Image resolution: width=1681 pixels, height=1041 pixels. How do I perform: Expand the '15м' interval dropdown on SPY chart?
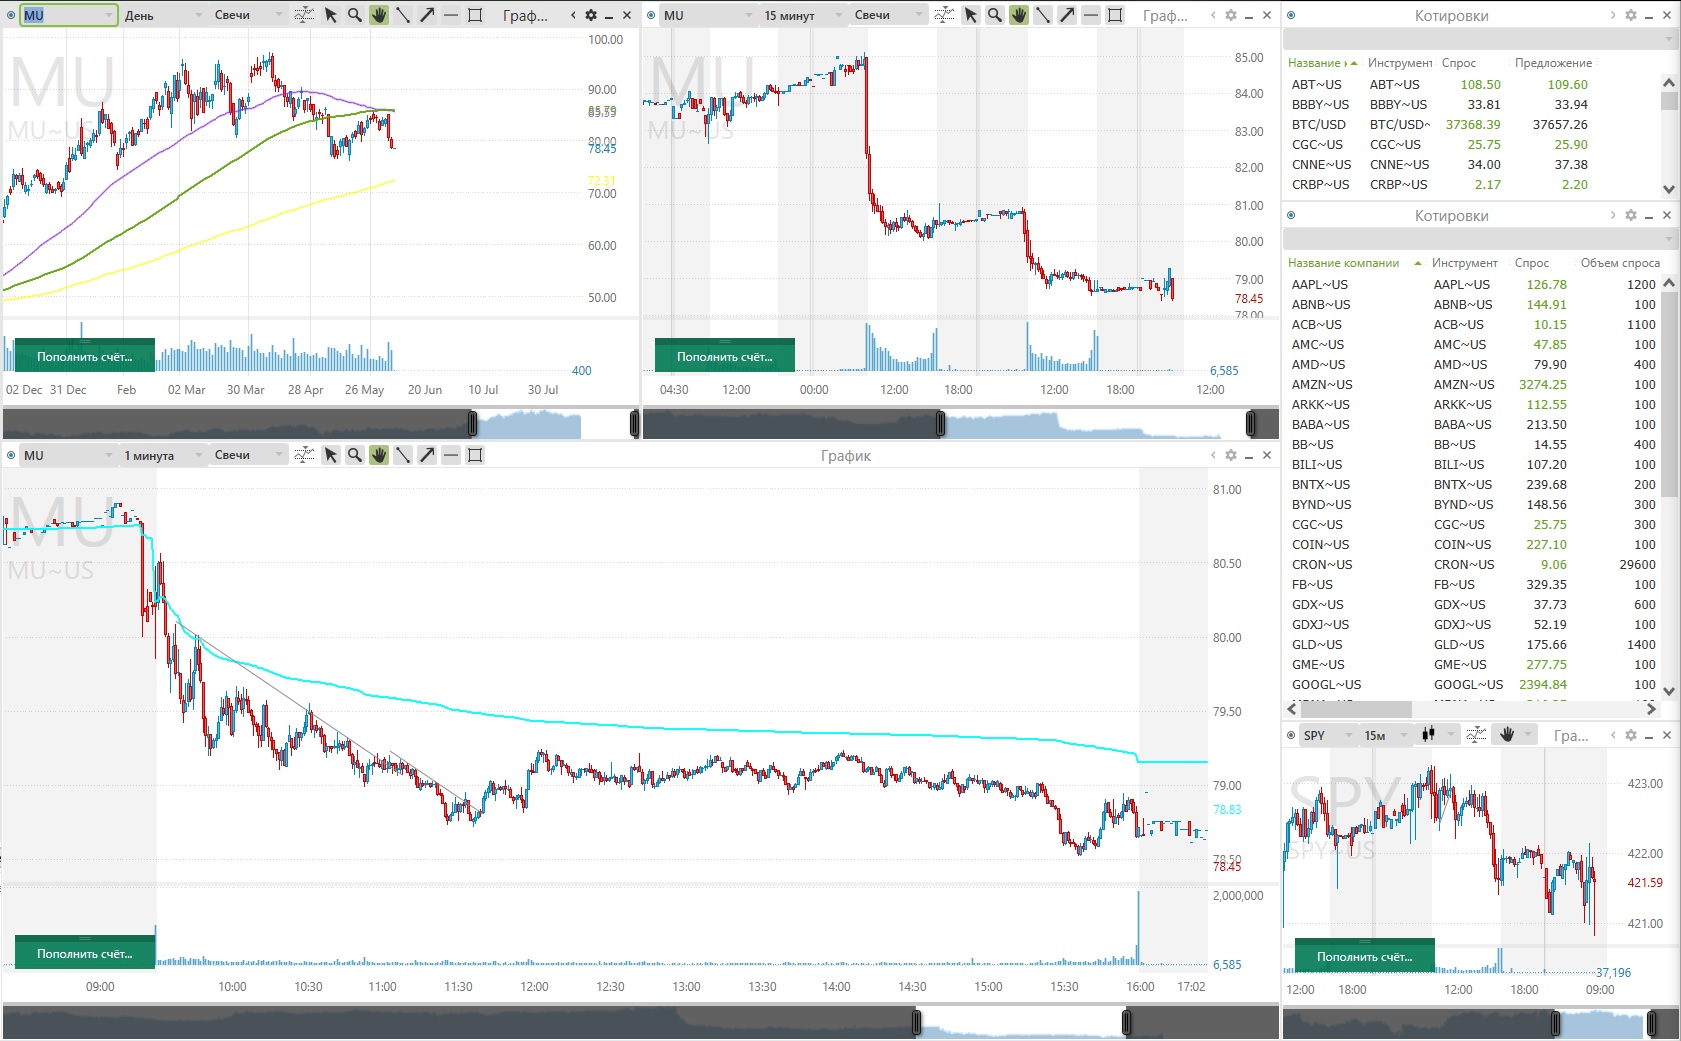[x=1383, y=735]
